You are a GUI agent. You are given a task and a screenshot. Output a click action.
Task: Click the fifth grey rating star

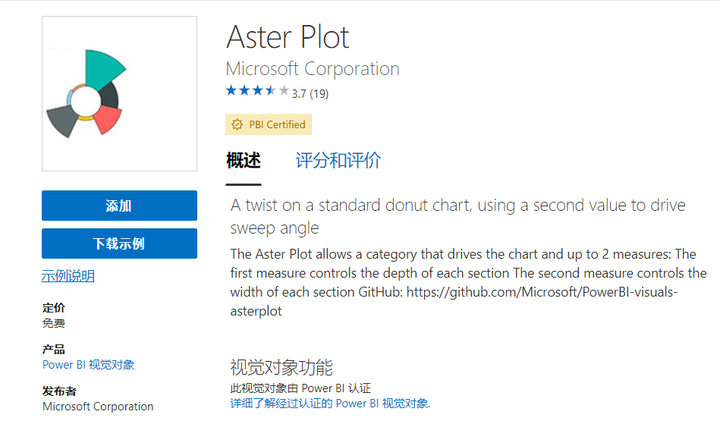click(284, 90)
